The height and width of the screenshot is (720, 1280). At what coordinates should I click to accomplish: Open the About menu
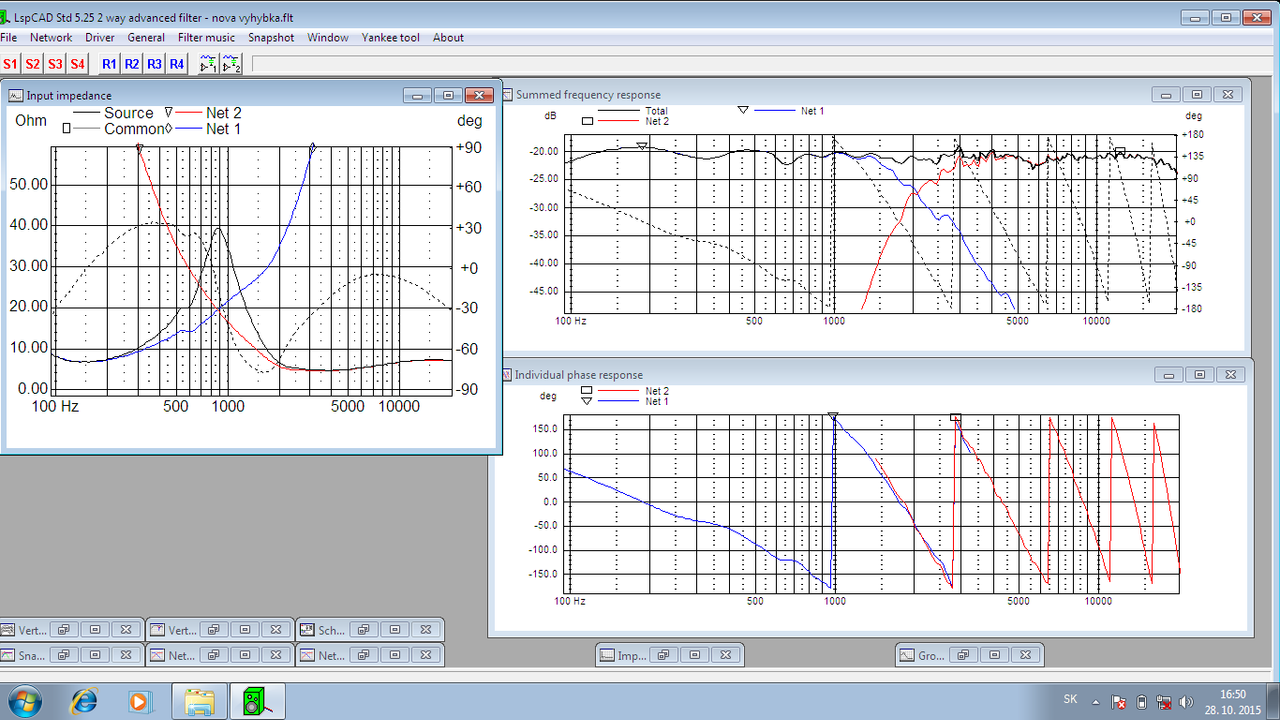coord(448,38)
